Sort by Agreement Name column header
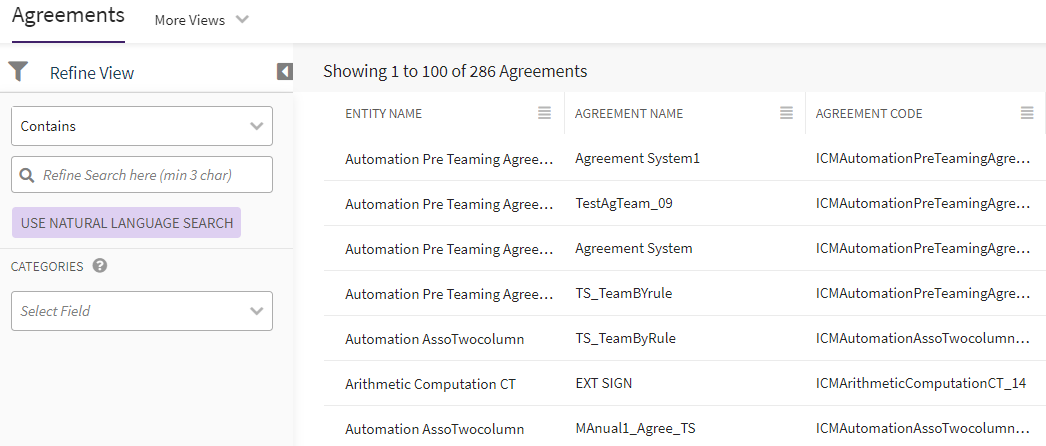This screenshot has width=1046, height=446. tap(629, 114)
